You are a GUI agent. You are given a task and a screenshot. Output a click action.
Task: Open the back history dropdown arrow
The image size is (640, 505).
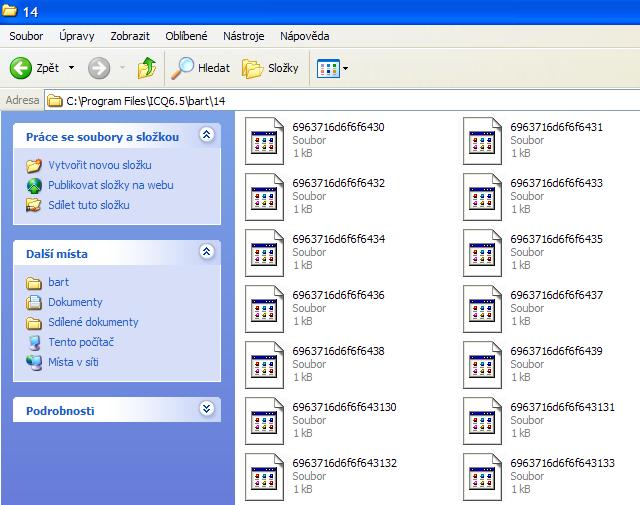coord(69,69)
